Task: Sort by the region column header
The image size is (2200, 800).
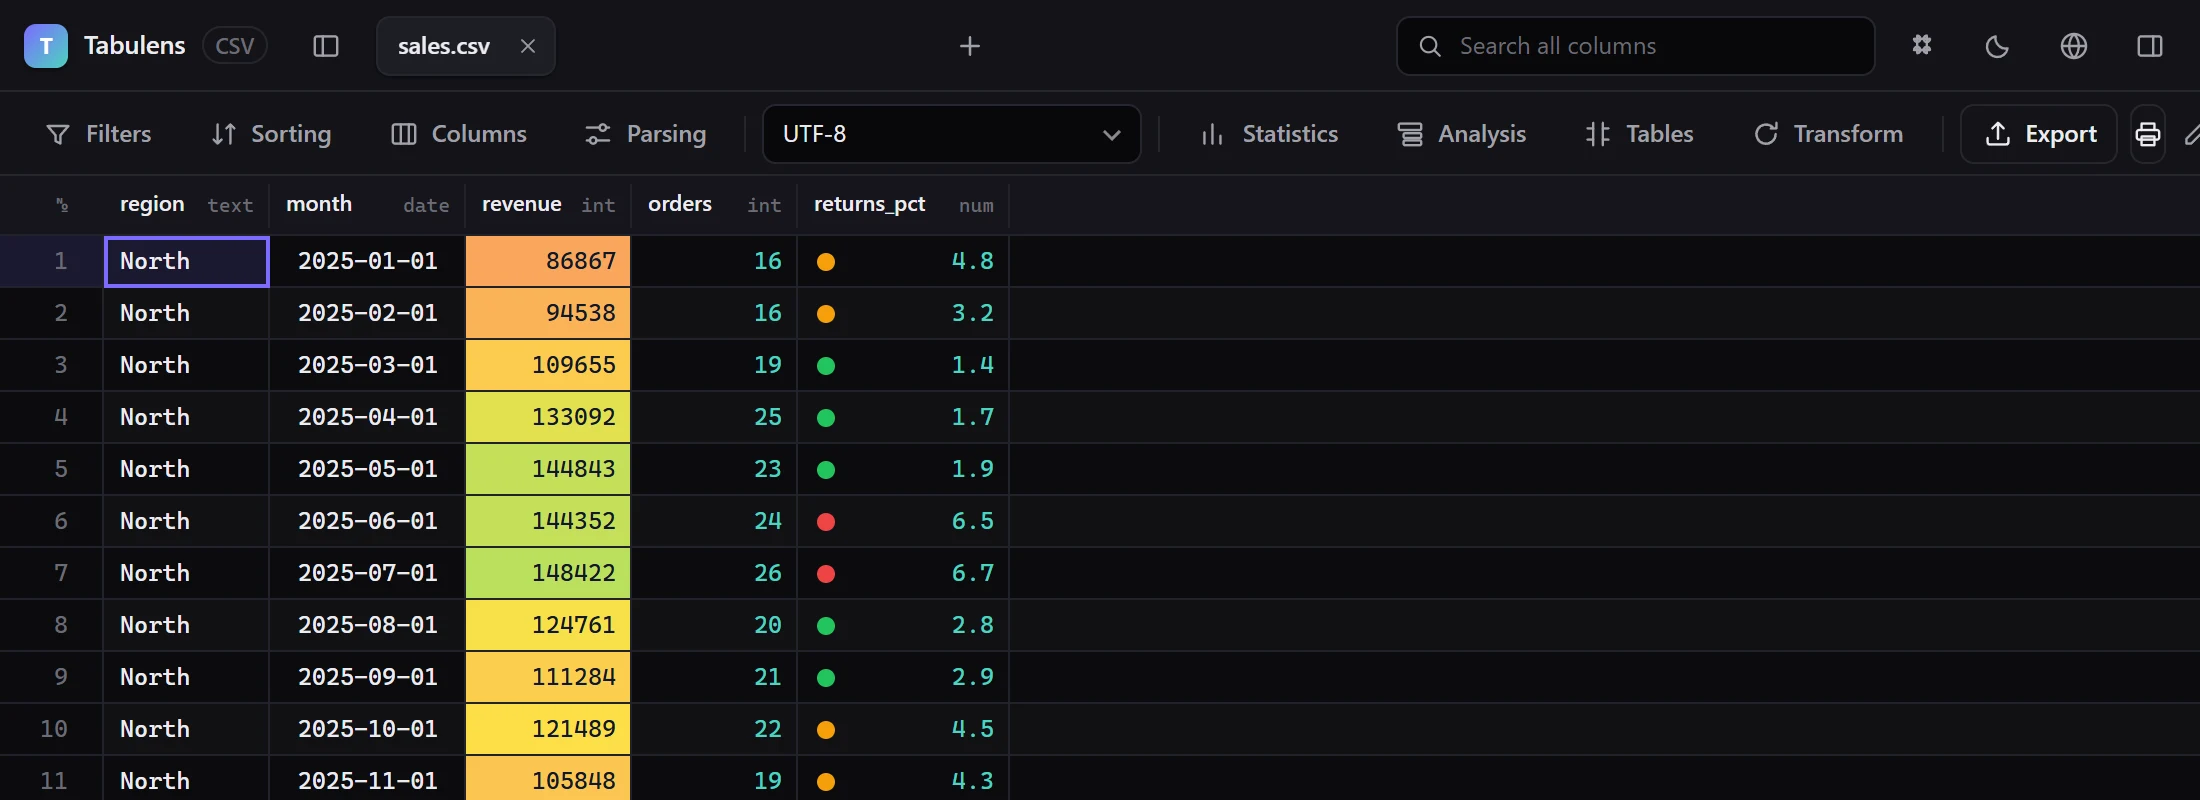Action: tap(186, 205)
